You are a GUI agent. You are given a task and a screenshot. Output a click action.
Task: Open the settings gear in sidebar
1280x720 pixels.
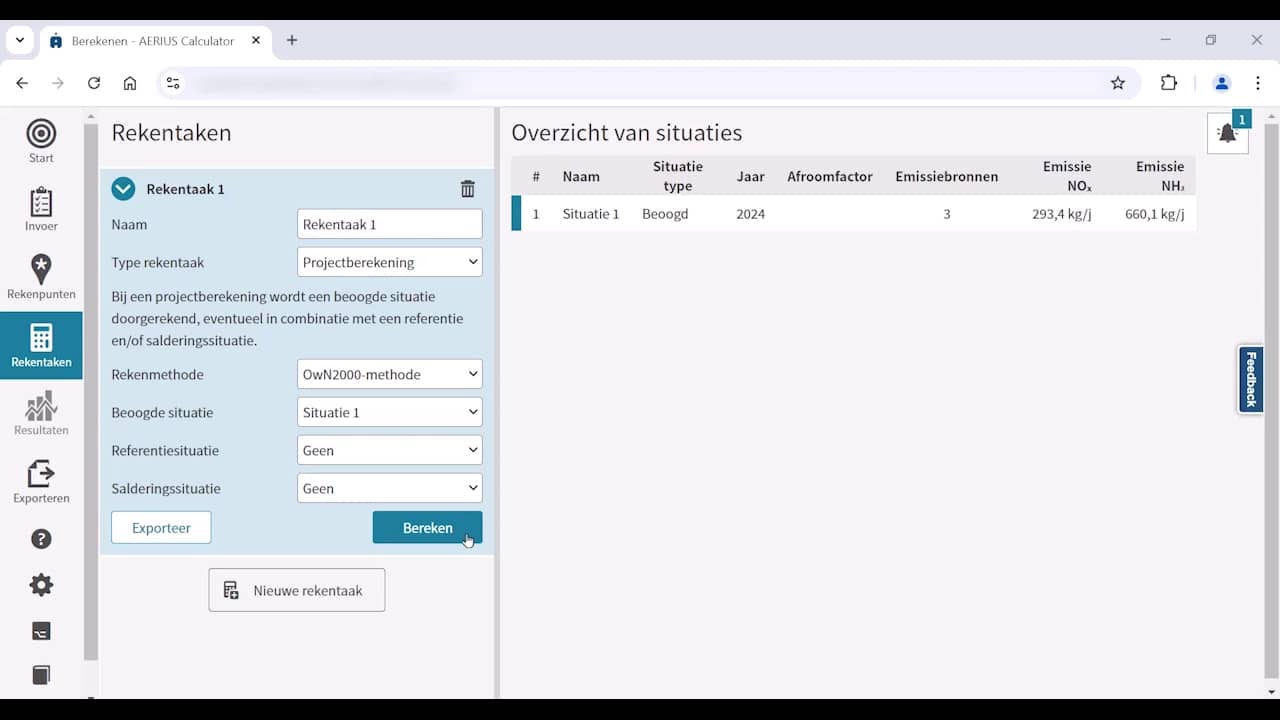41,585
